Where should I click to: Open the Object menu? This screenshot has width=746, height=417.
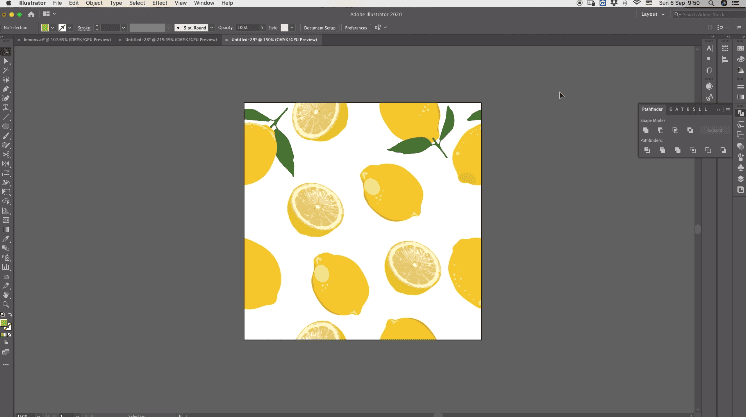[x=92, y=4]
